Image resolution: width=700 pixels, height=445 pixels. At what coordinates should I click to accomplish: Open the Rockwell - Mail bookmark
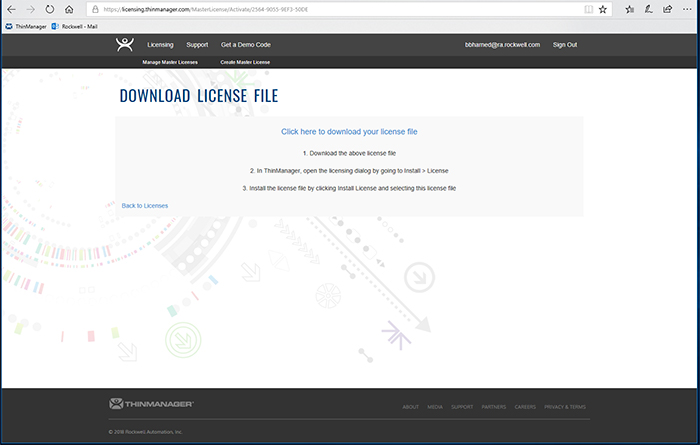[x=75, y=26]
